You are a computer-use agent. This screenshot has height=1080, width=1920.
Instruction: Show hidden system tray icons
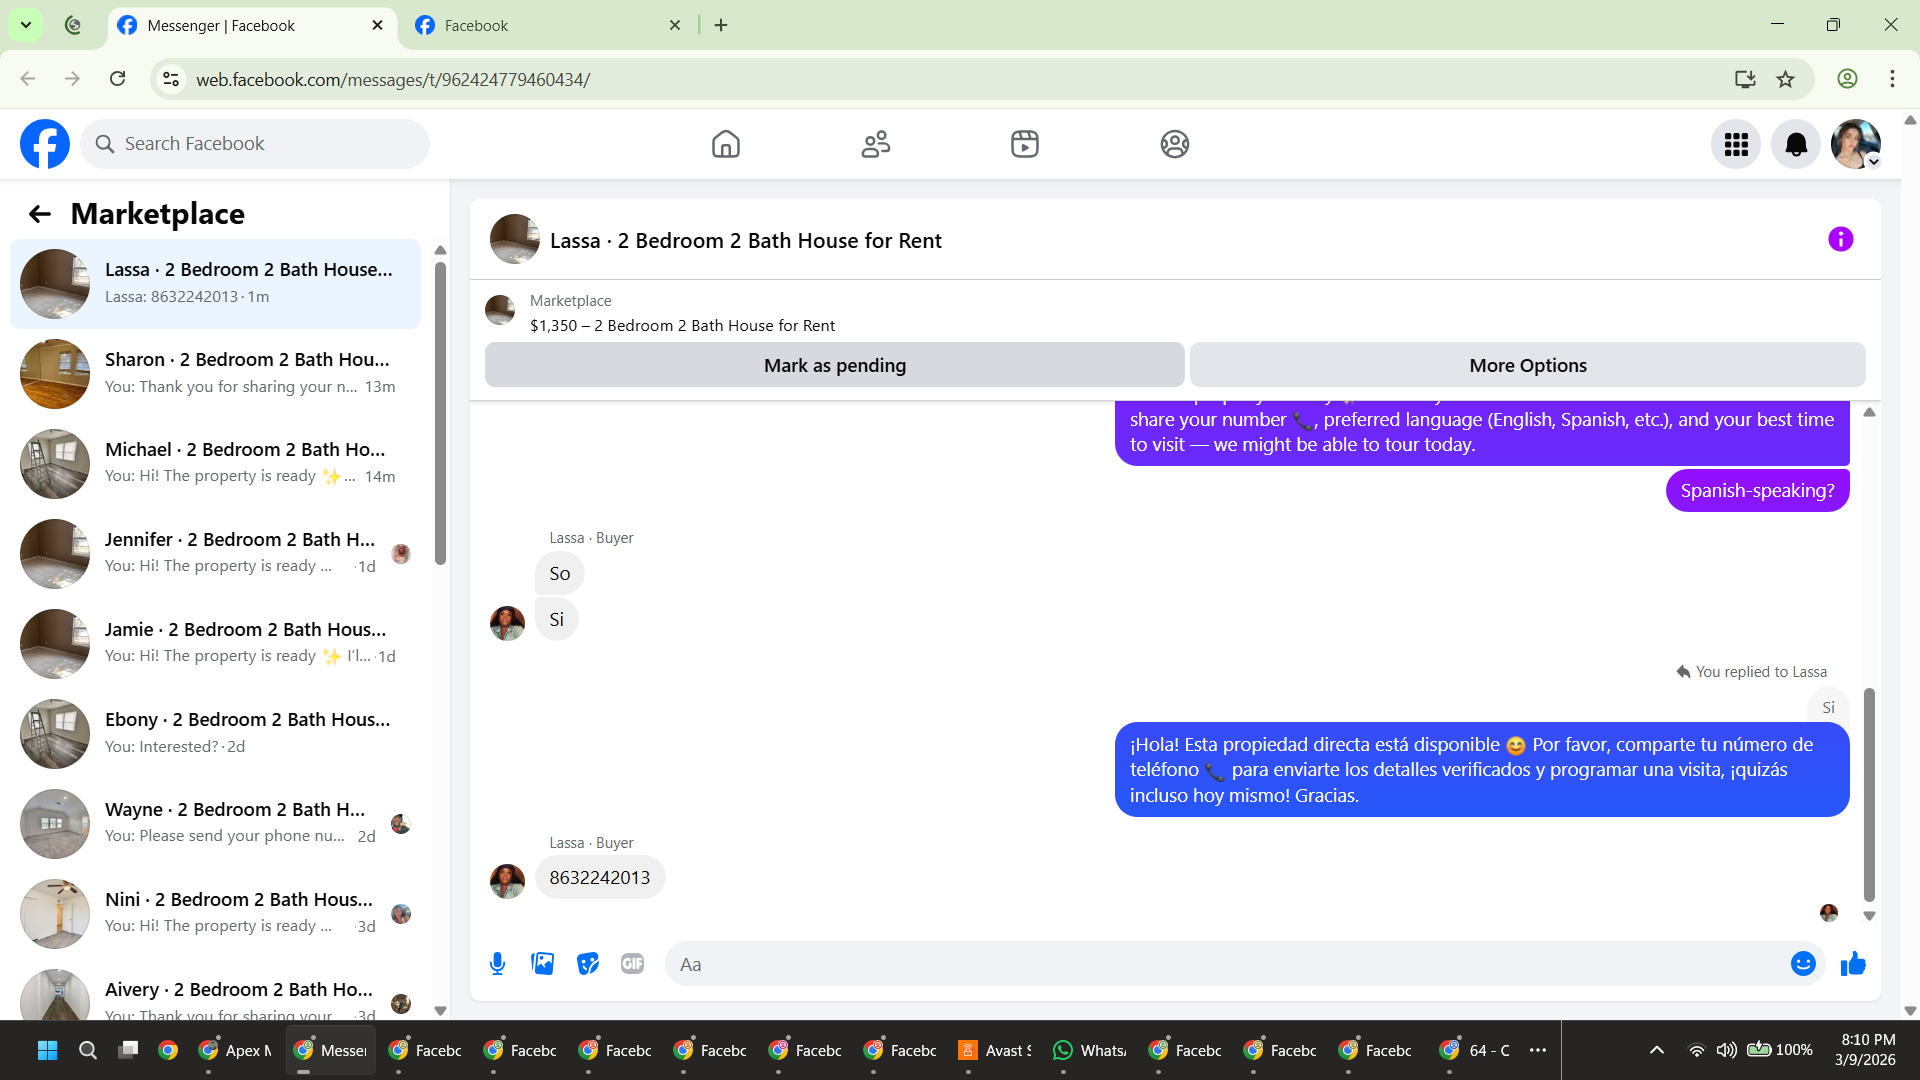click(x=1657, y=1050)
